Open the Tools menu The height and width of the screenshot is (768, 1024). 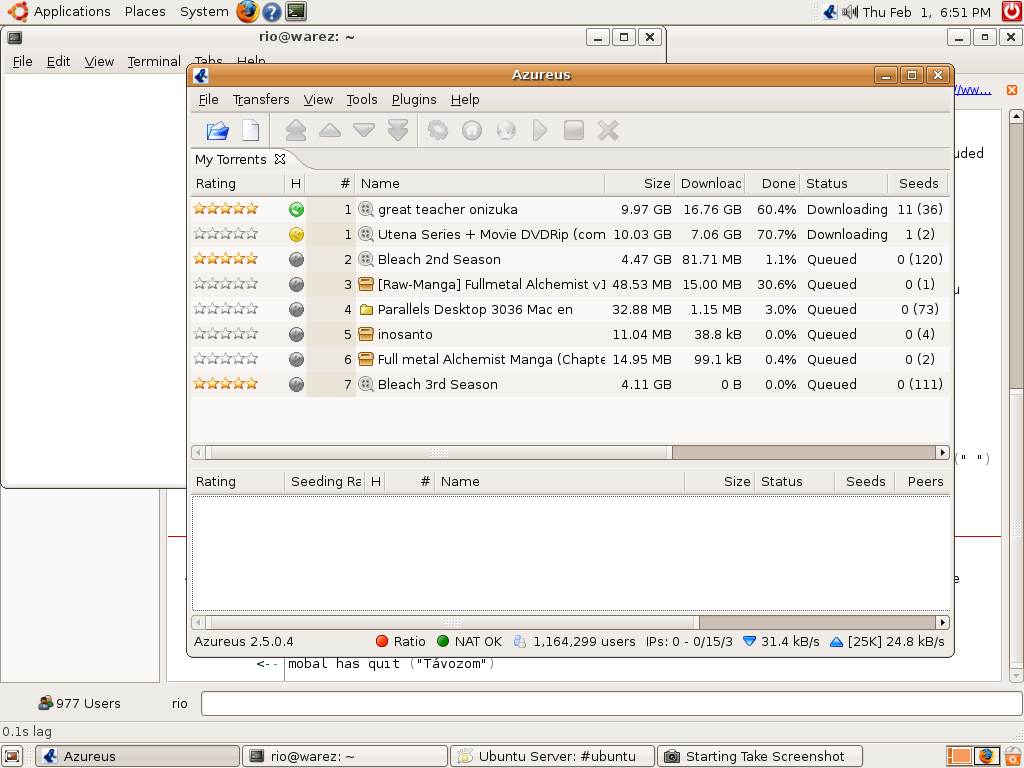click(x=362, y=99)
